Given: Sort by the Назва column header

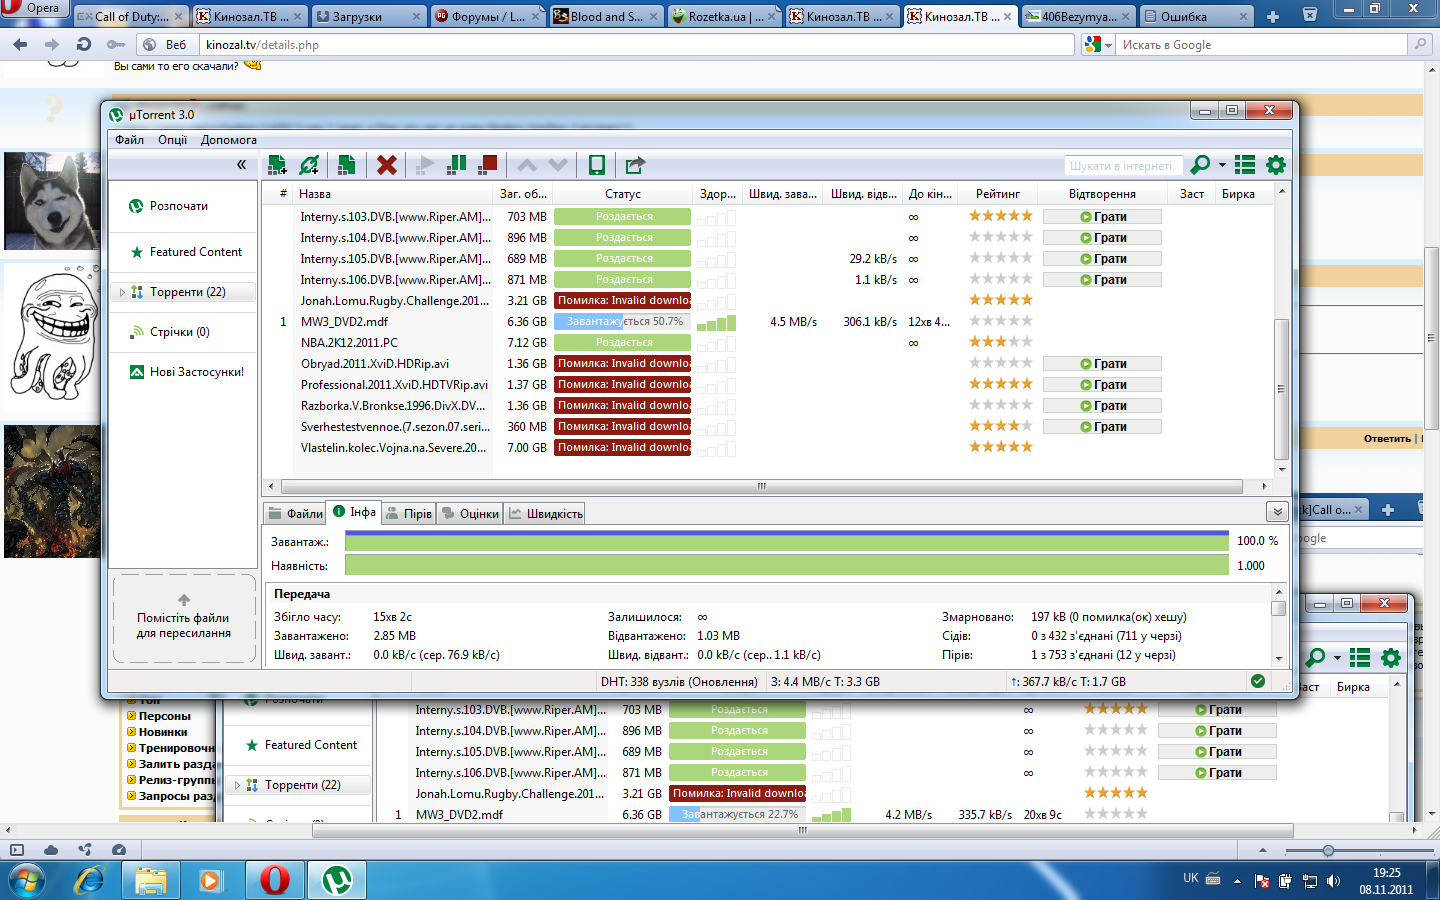Looking at the screenshot, I should click(x=395, y=194).
